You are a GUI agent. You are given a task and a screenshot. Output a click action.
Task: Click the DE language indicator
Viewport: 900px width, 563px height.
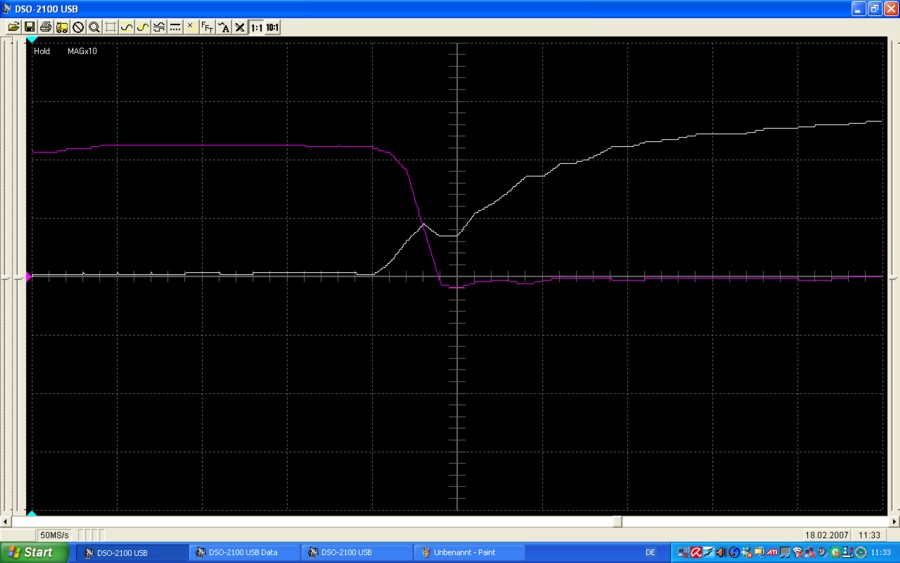tap(650, 553)
